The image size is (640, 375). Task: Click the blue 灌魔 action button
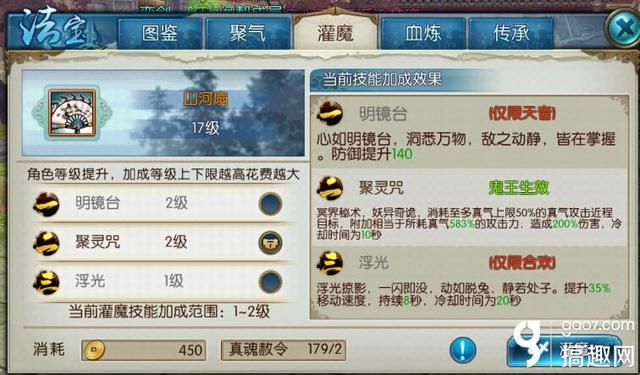[x=564, y=351]
